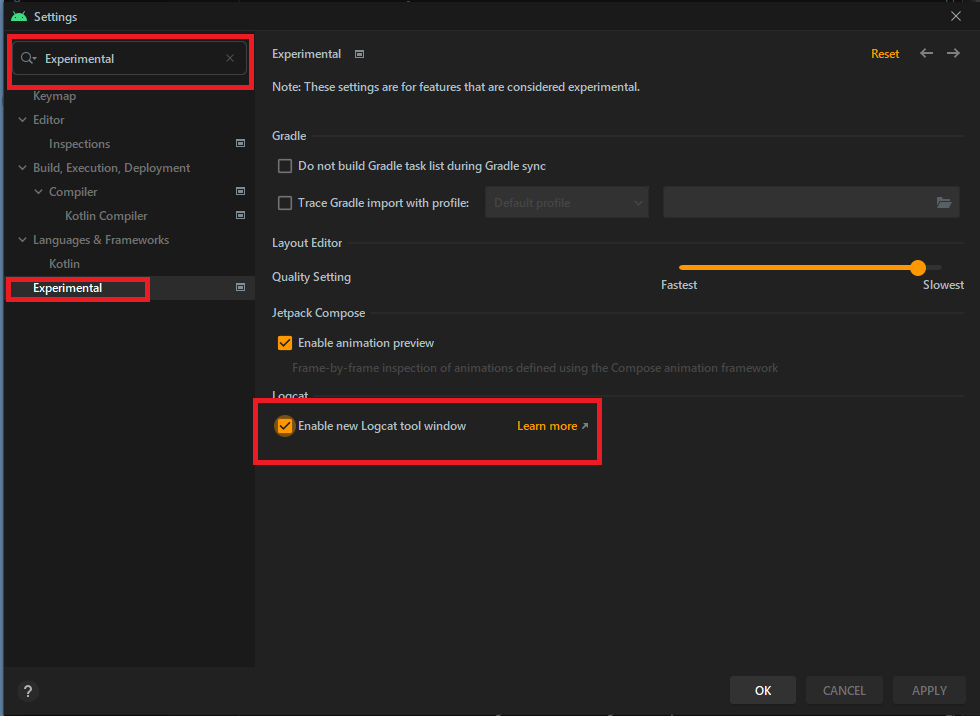Select Kotlin under Languages & Frameworks

(64, 264)
